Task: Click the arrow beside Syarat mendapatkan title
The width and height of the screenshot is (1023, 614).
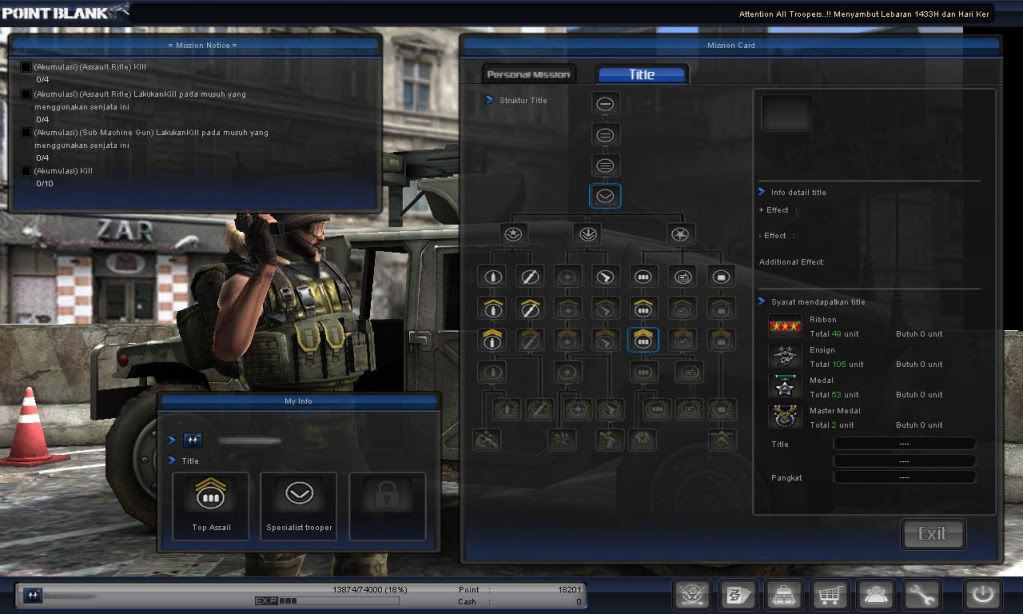Action: pyautogui.click(x=761, y=301)
